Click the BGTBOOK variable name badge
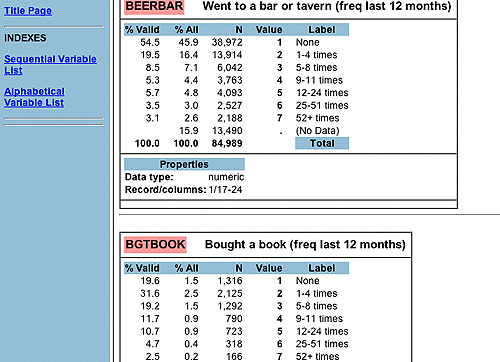This screenshot has width=500, height=362. click(155, 245)
